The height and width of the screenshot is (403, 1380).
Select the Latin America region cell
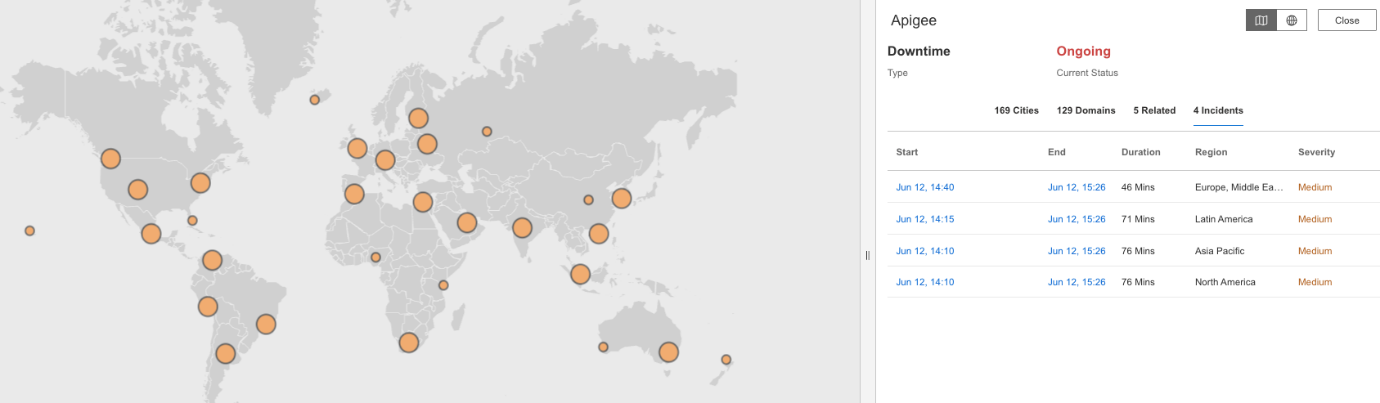tap(1224, 219)
